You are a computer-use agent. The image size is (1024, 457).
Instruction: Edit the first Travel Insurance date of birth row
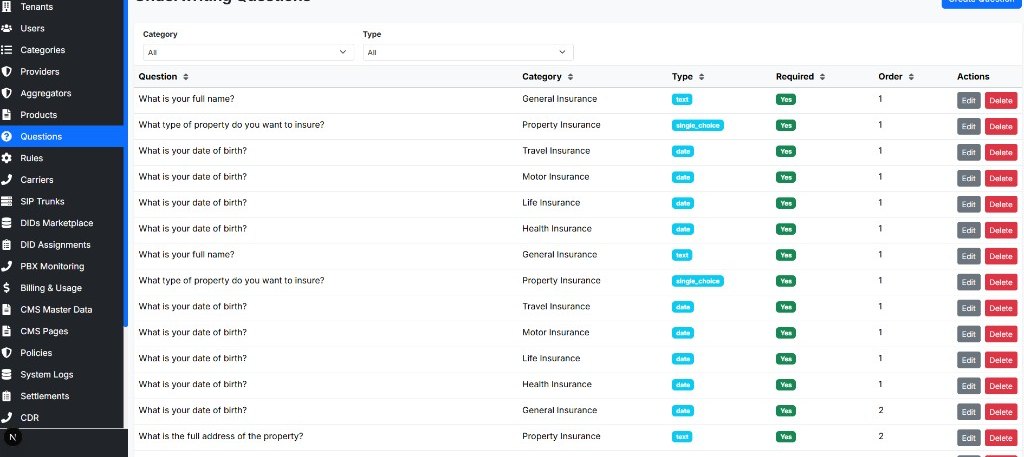click(x=968, y=152)
